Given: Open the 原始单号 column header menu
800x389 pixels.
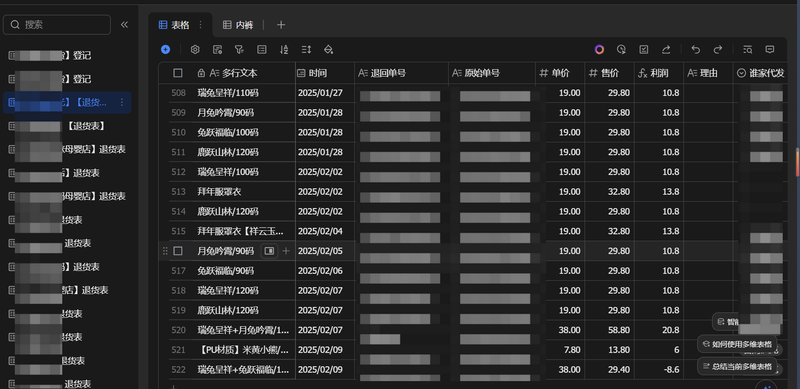Looking at the screenshot, I should click(492, 73).
